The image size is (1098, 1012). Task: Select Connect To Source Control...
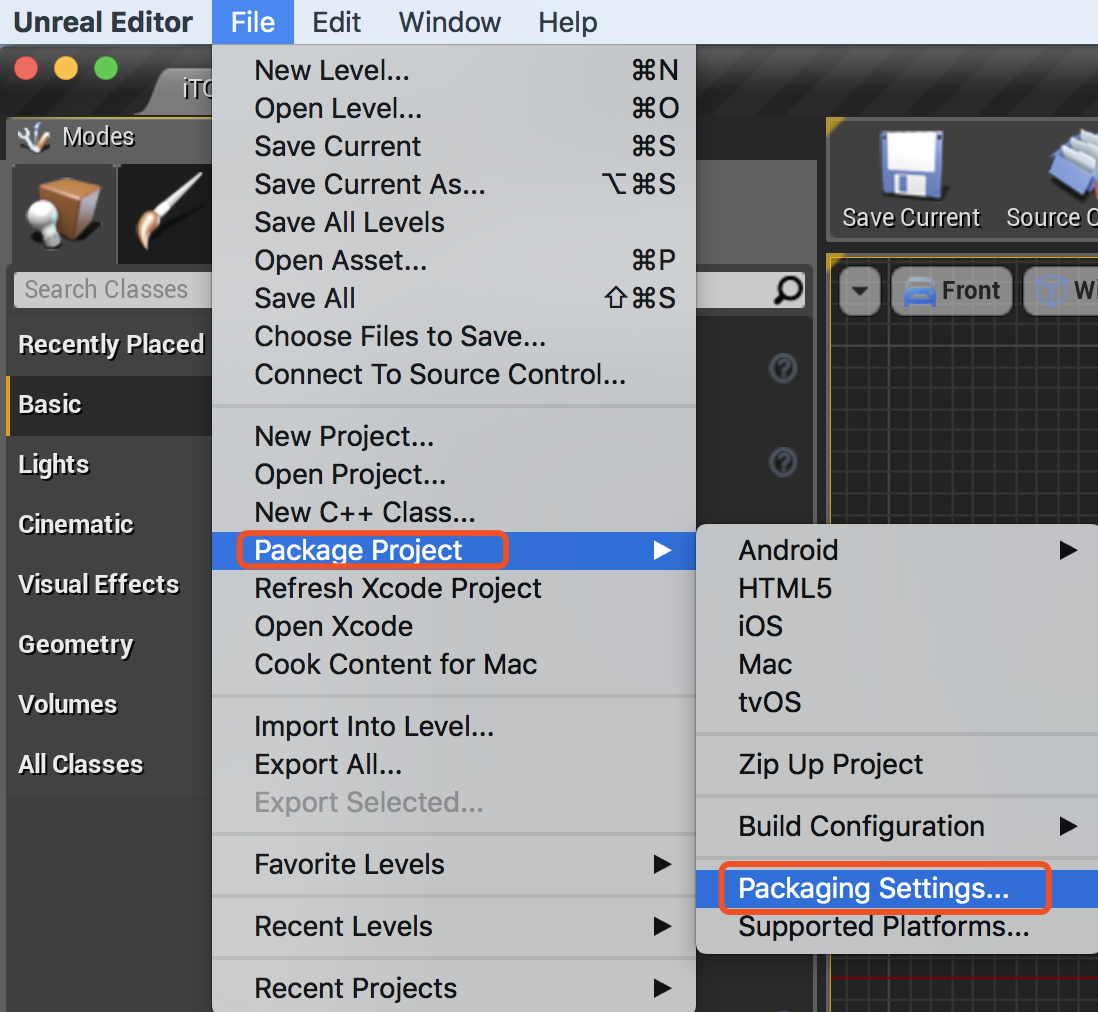tap(454, 374)
